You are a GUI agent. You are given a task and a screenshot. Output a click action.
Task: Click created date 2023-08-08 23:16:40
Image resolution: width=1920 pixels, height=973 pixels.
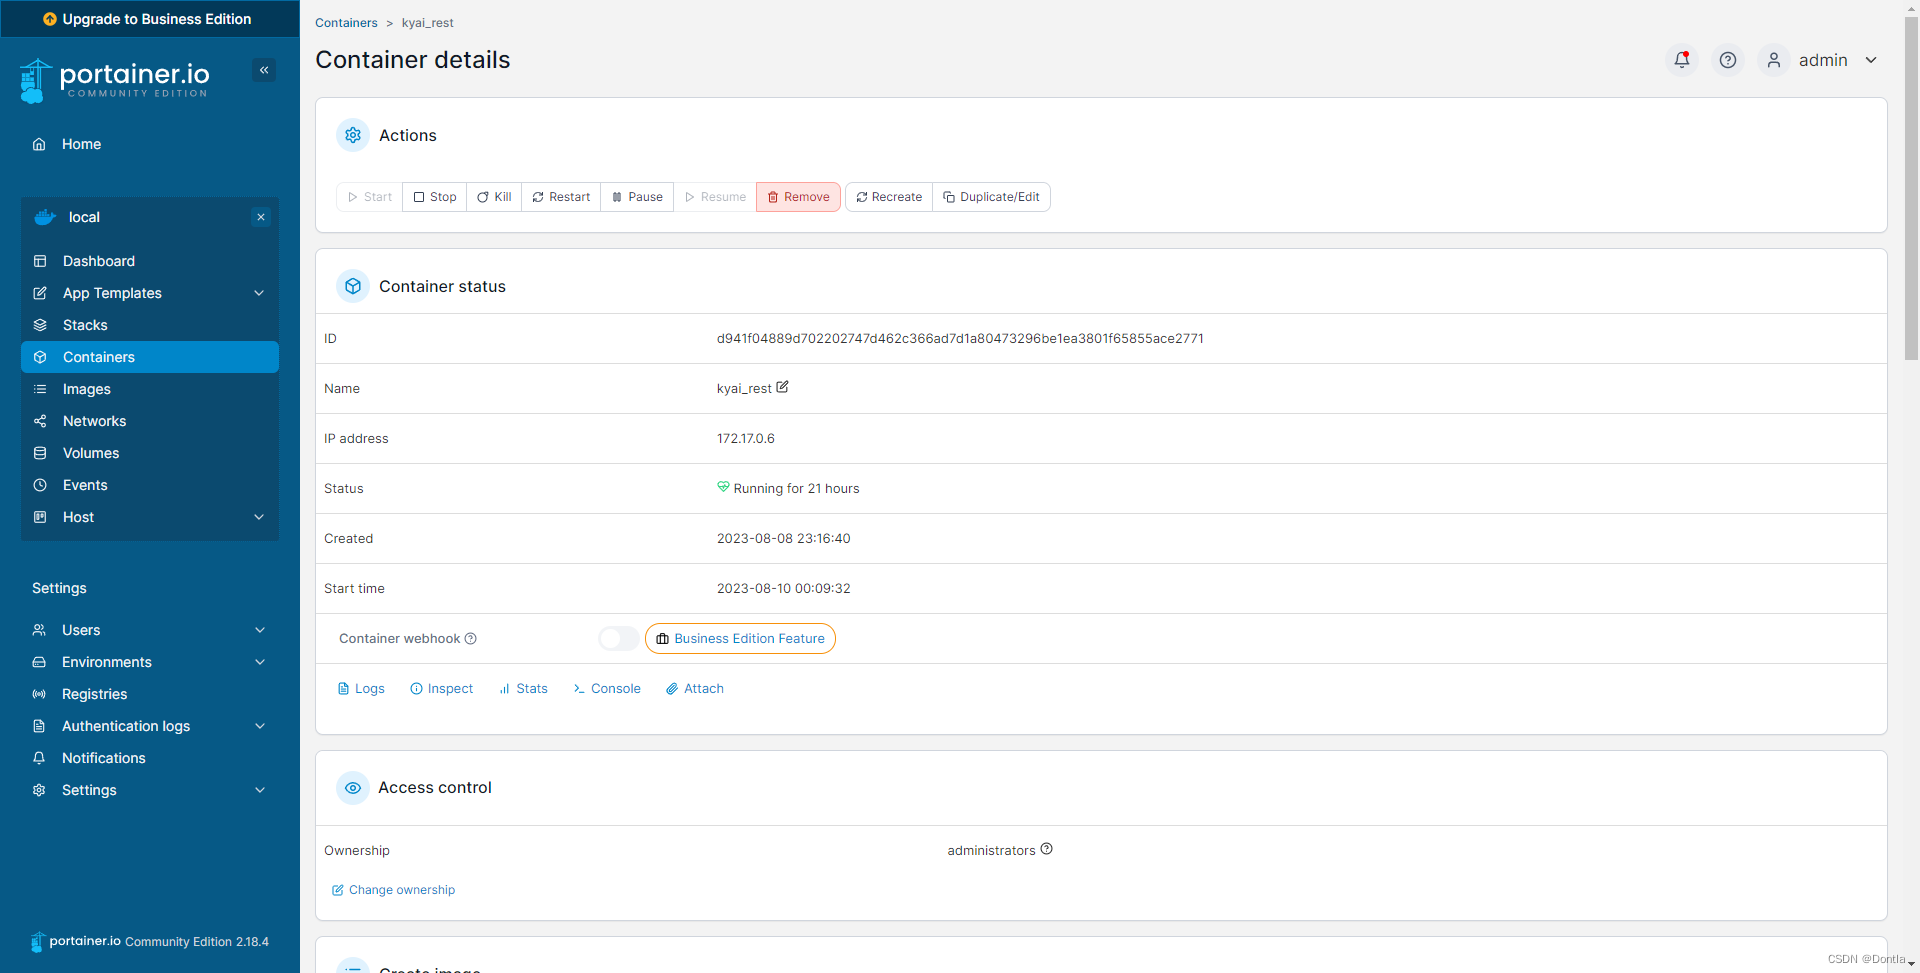pos(783,538)
